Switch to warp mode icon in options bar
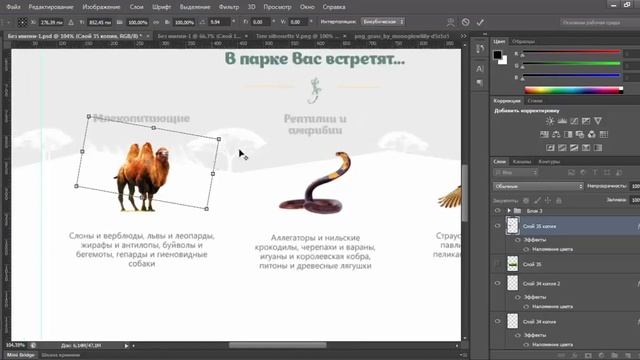 click(x=451, y=22)
